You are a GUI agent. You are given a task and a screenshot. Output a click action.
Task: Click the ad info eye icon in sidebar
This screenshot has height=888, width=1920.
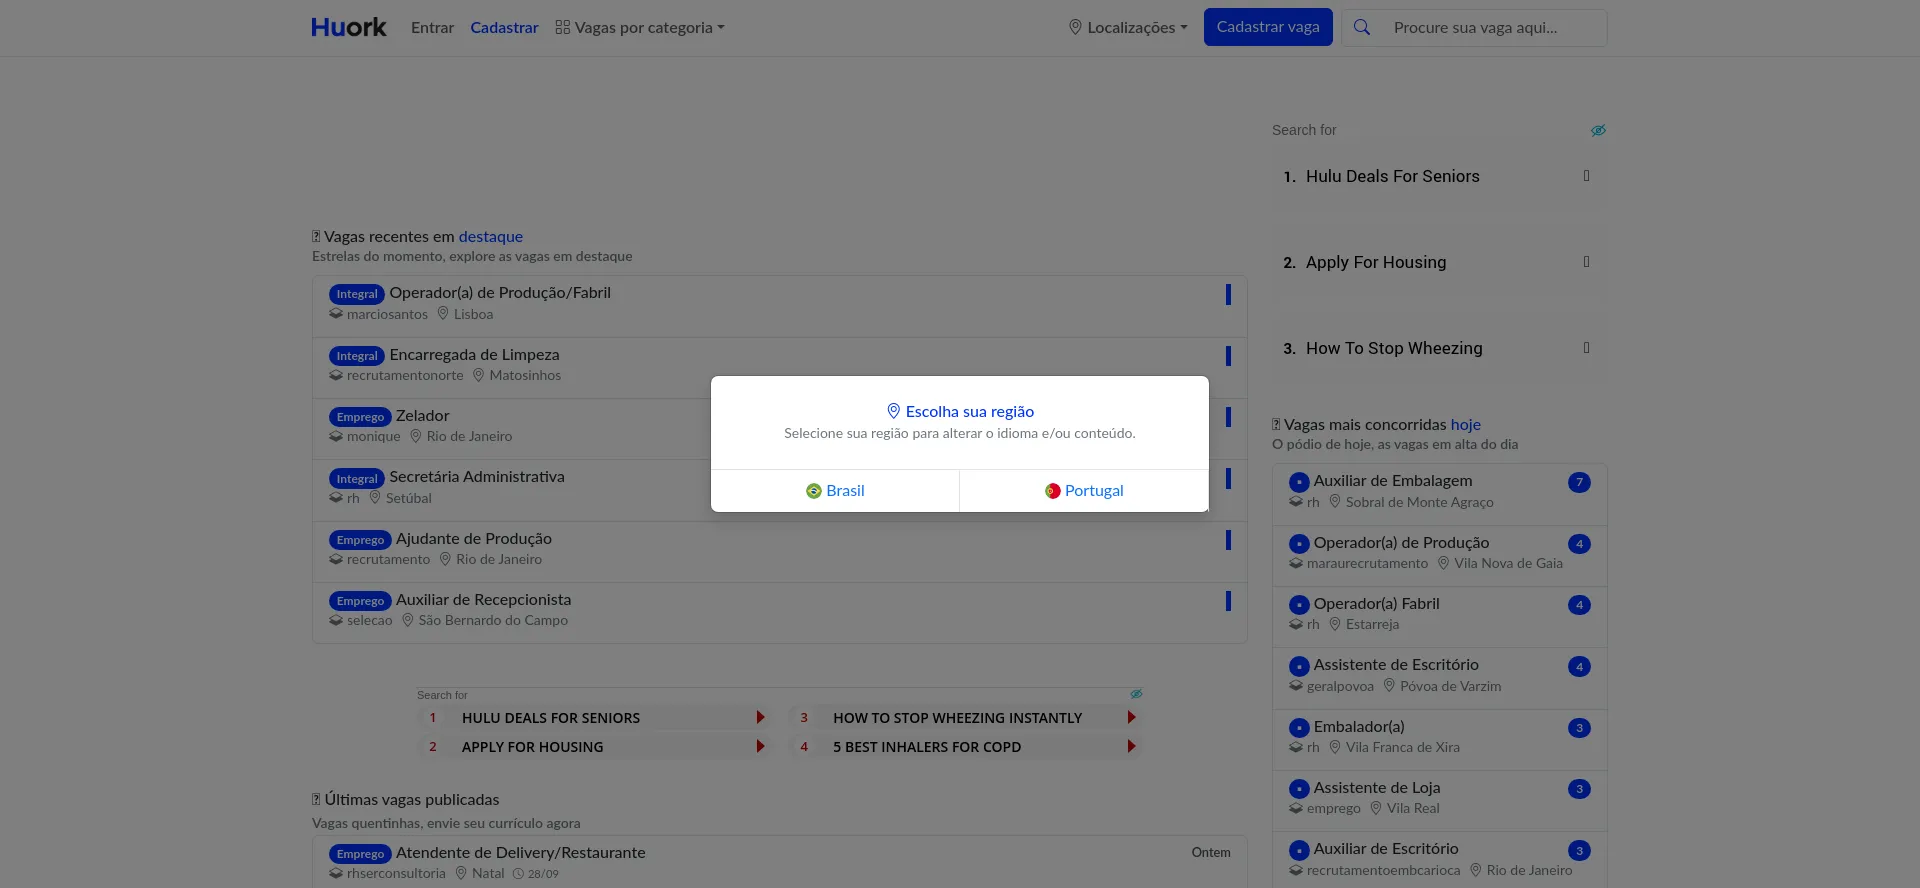pos(1598,130)
